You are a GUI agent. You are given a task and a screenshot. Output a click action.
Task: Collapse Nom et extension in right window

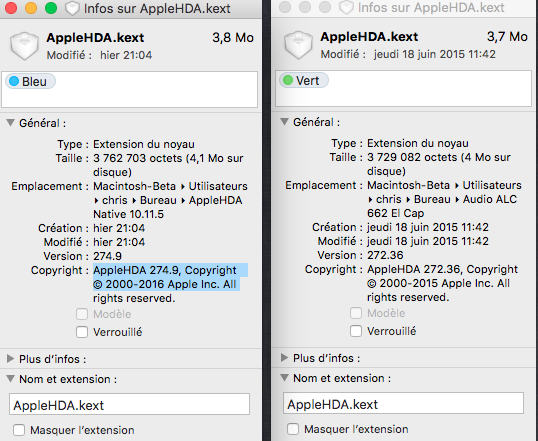pos(284,378)
